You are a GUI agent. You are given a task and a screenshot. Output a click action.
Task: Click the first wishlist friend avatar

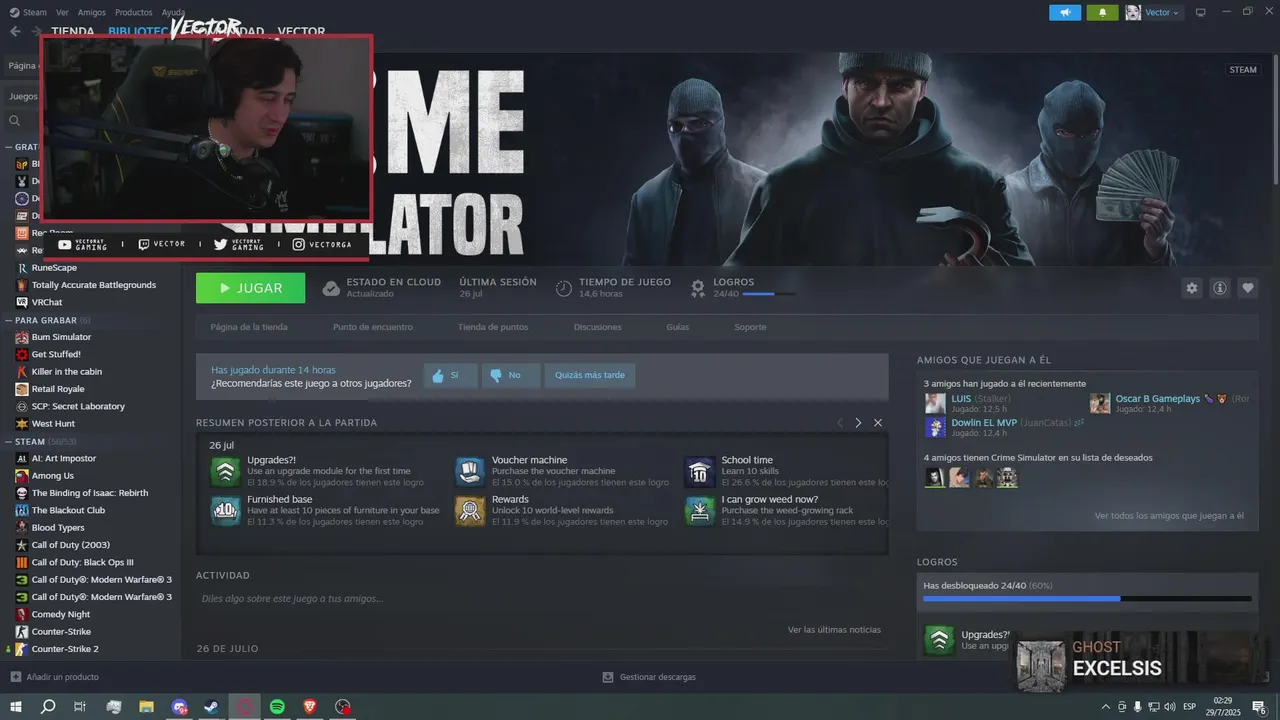click(x=934, y=477)
